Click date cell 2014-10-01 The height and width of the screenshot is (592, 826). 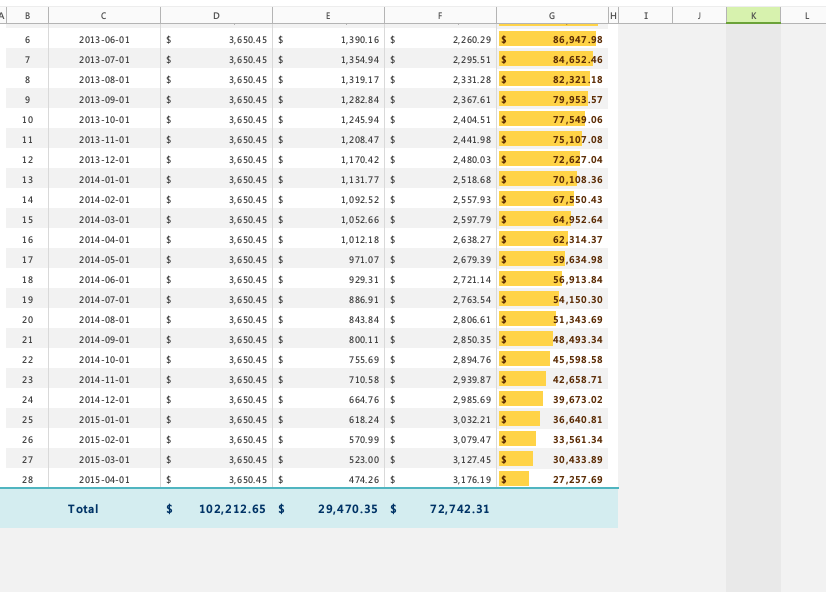pos(104,360)
